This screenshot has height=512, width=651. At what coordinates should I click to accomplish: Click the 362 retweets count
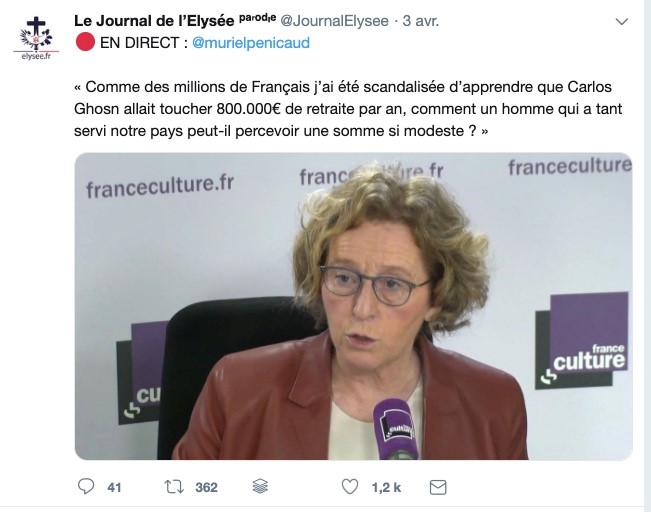coord(206,487)
